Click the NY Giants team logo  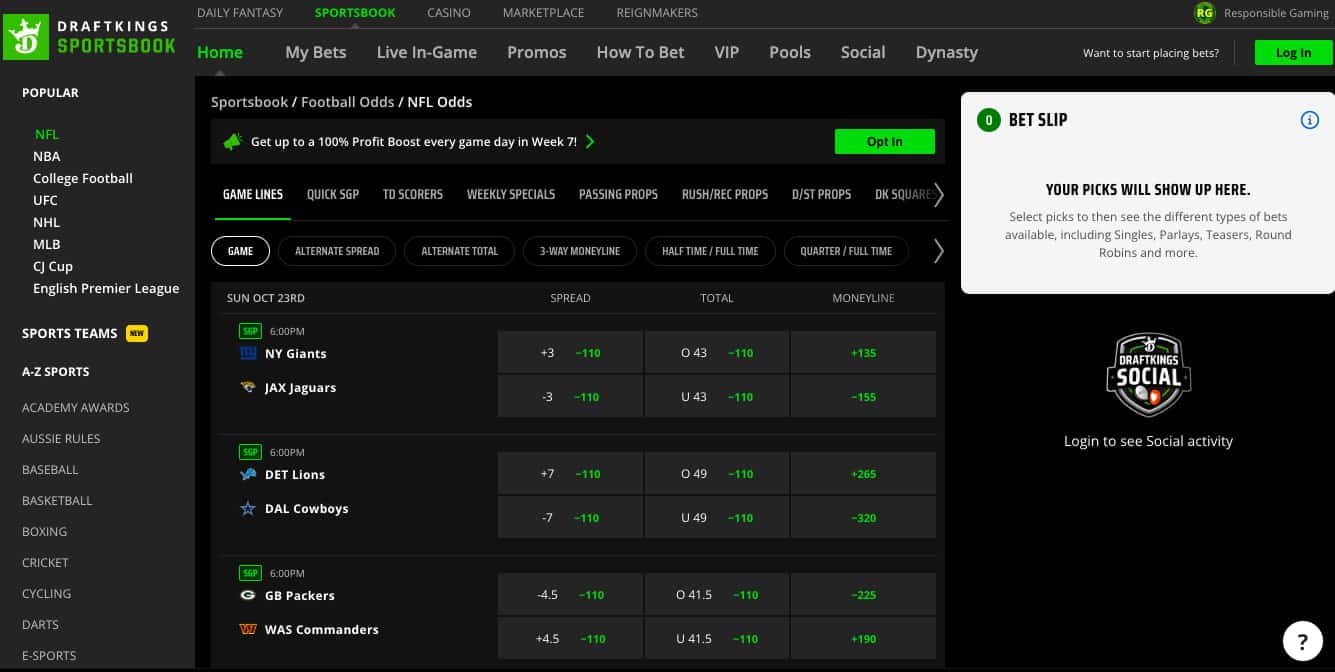pos(248,354)
